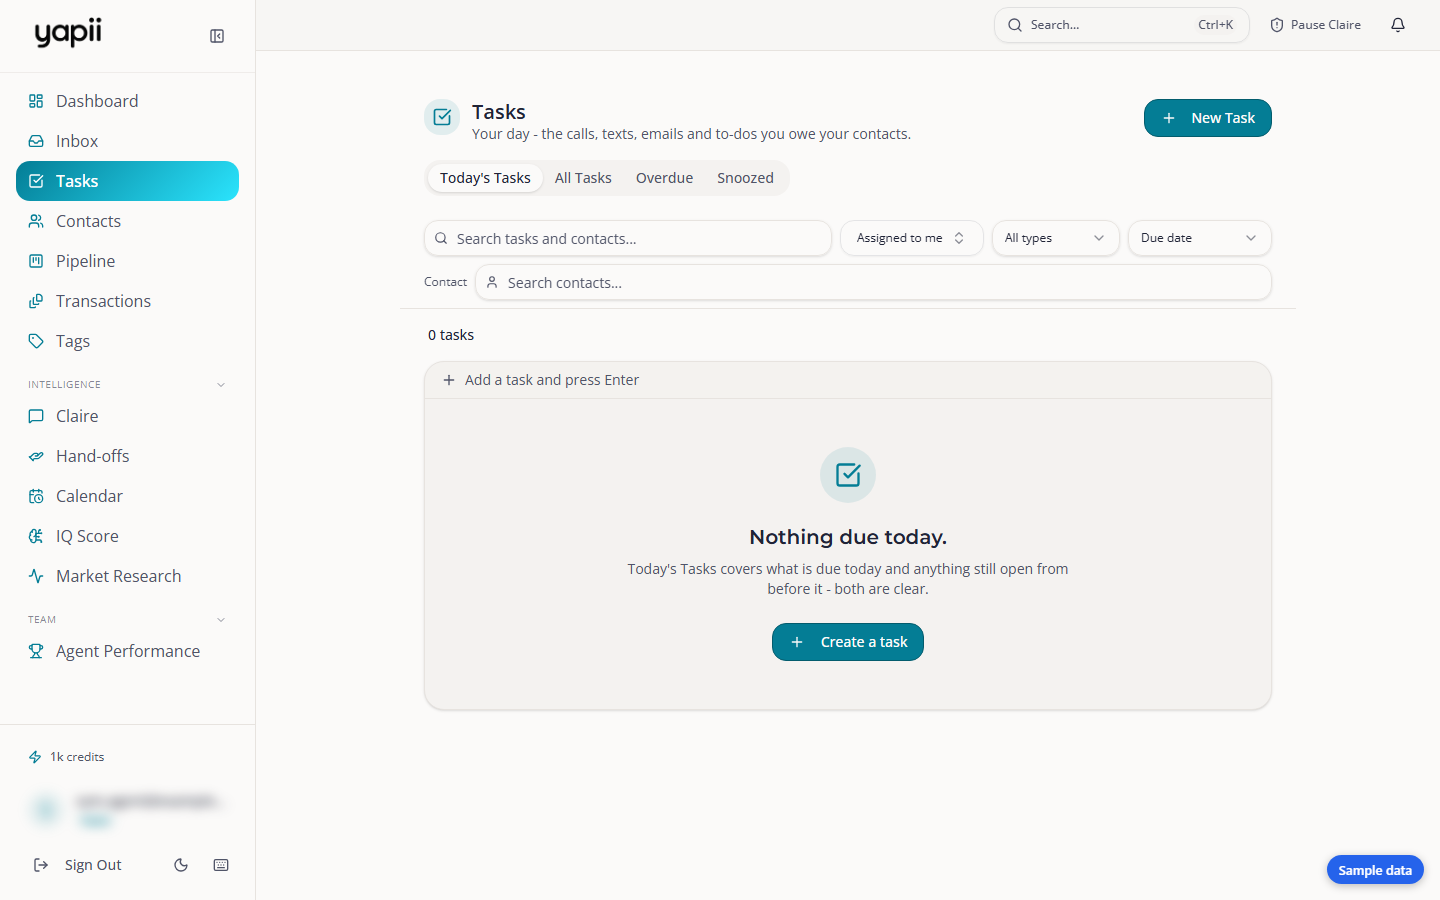Click the IQ Score brain icon
The width and height of the screenshot is (1440, 900).
click(36, 536)
